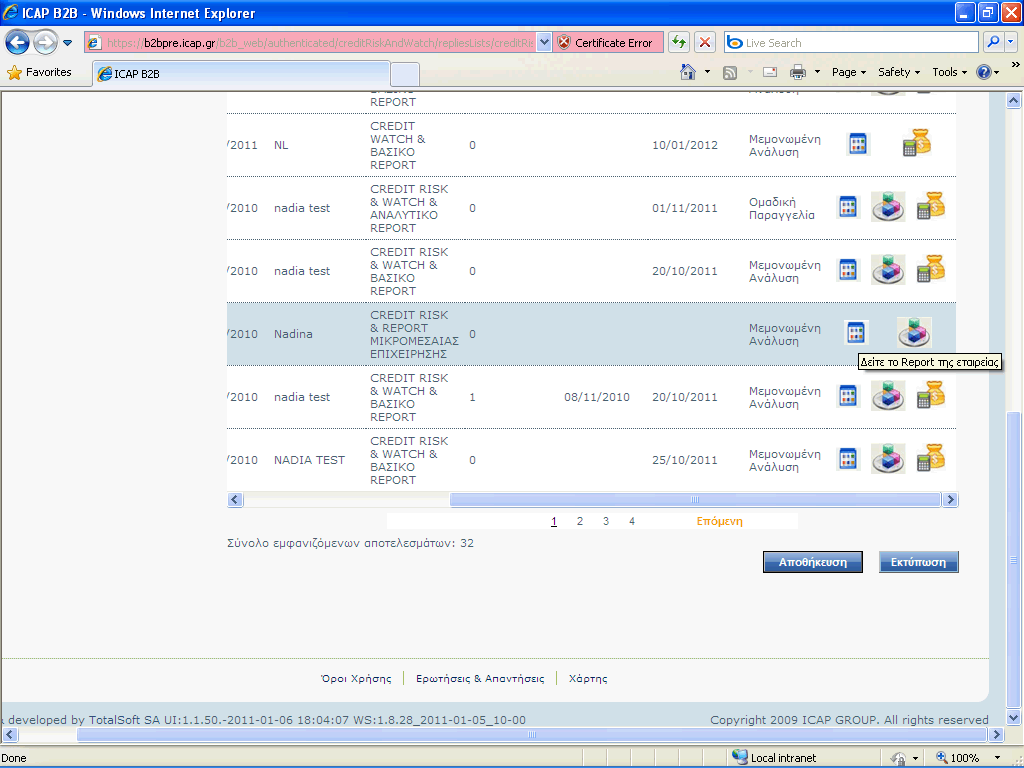Go to results page 2
Viewport: 1024px width, 768px height.
coord(579,521)
